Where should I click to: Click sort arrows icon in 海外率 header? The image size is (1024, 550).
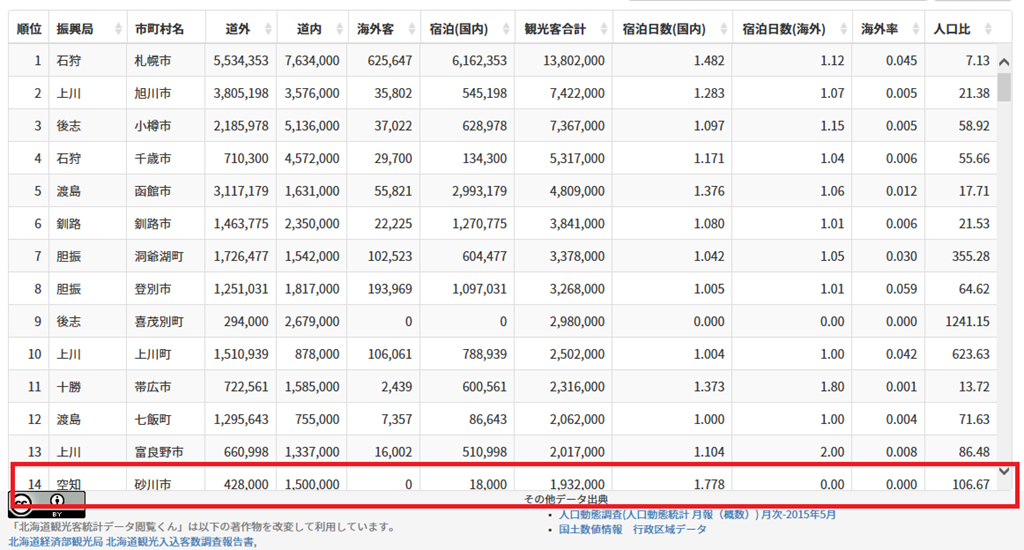pyautogui.click(x=911, y=29)
